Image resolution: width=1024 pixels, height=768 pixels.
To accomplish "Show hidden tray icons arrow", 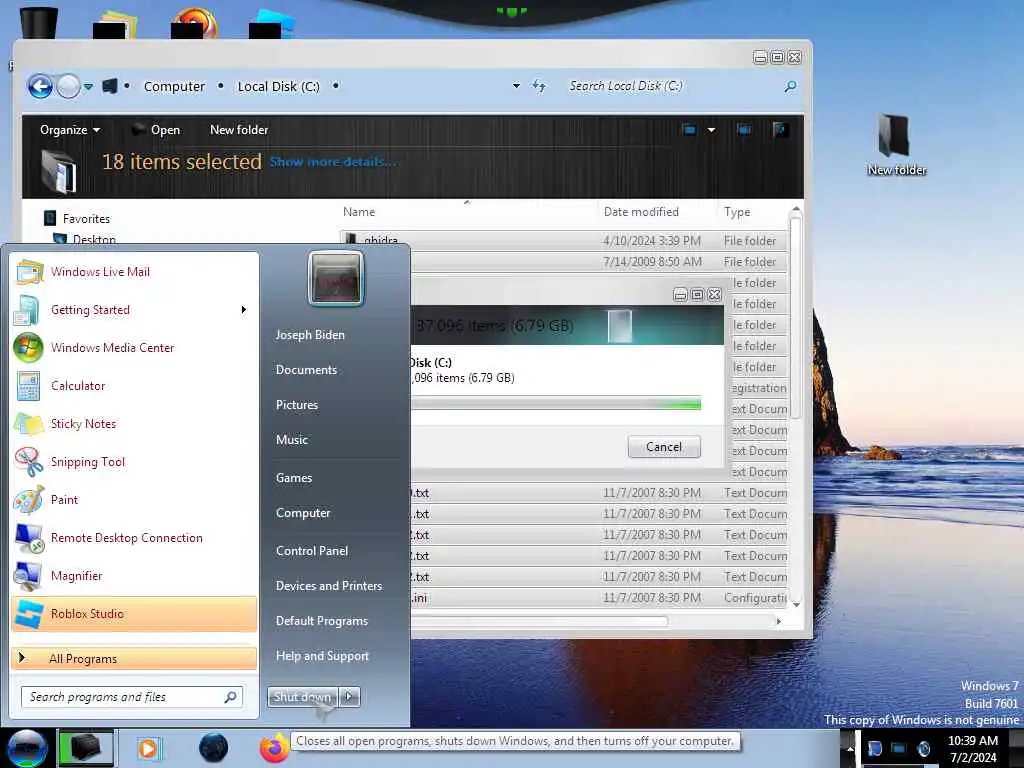I will tap(850, 748).
